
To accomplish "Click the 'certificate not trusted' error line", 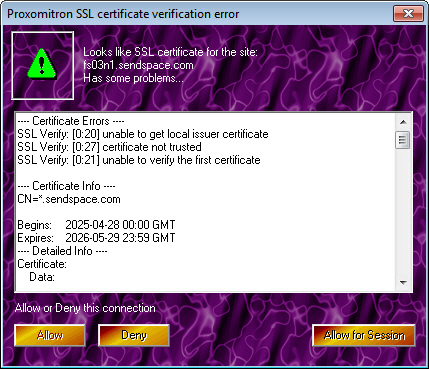I will 109,147.
